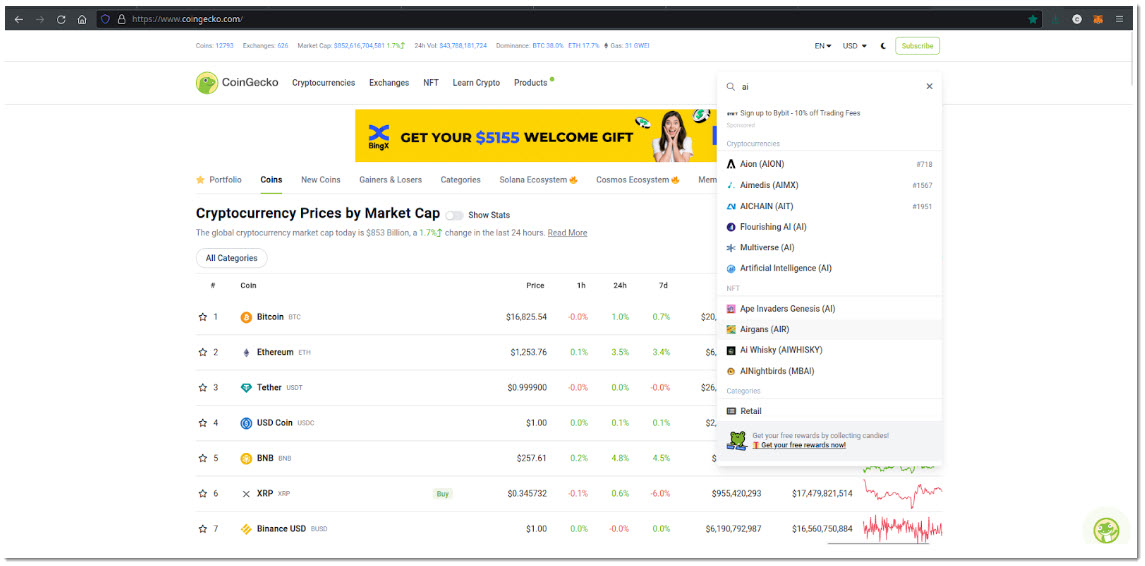The image size is (1145, 566).
Task: Star XRP as favorite
Action: click(x=203, y=494)
